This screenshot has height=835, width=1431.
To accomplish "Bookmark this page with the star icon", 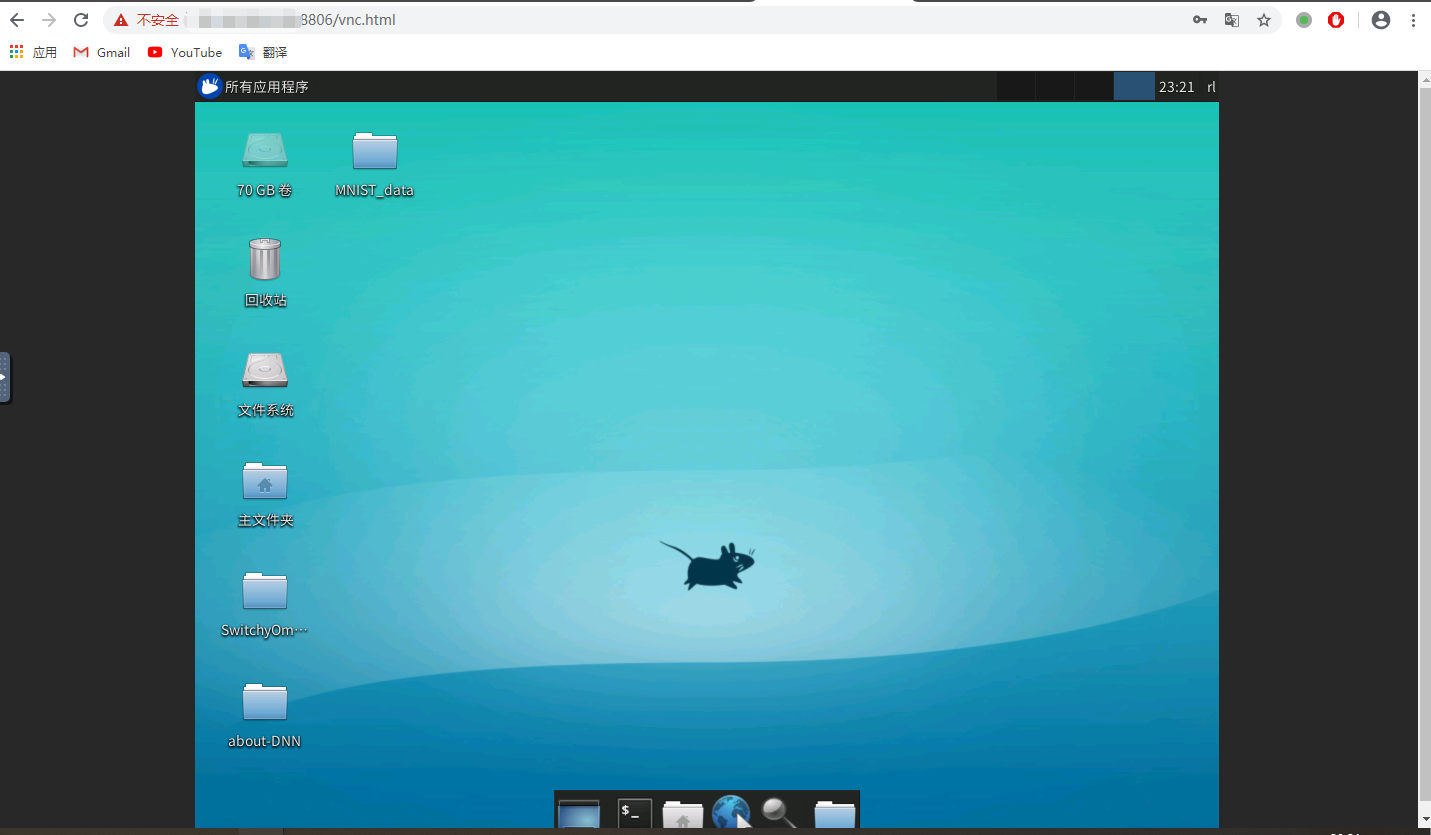I will [x=1264, y=20].
